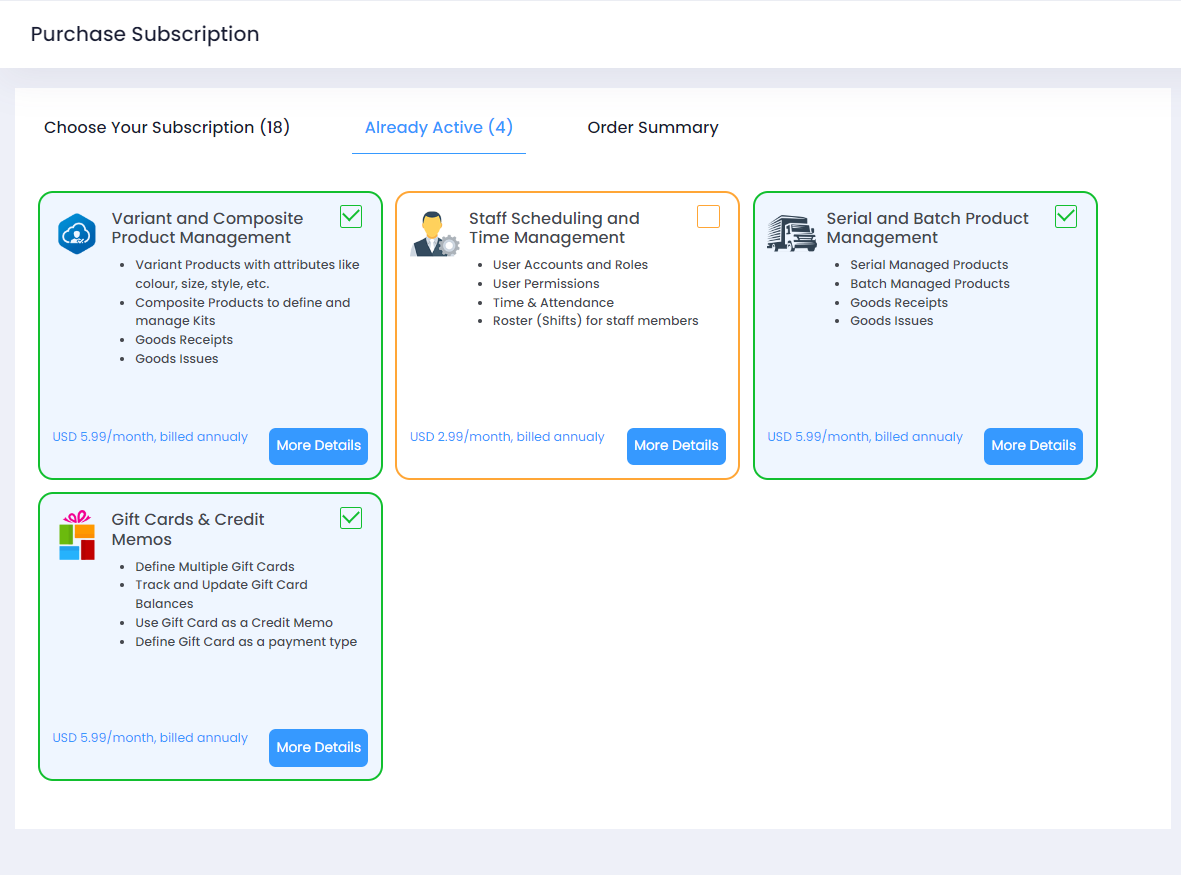The width and height of the screenshot is (1181, 875).
Task: Open the Order Summary tab
Action: click(653, 128)
